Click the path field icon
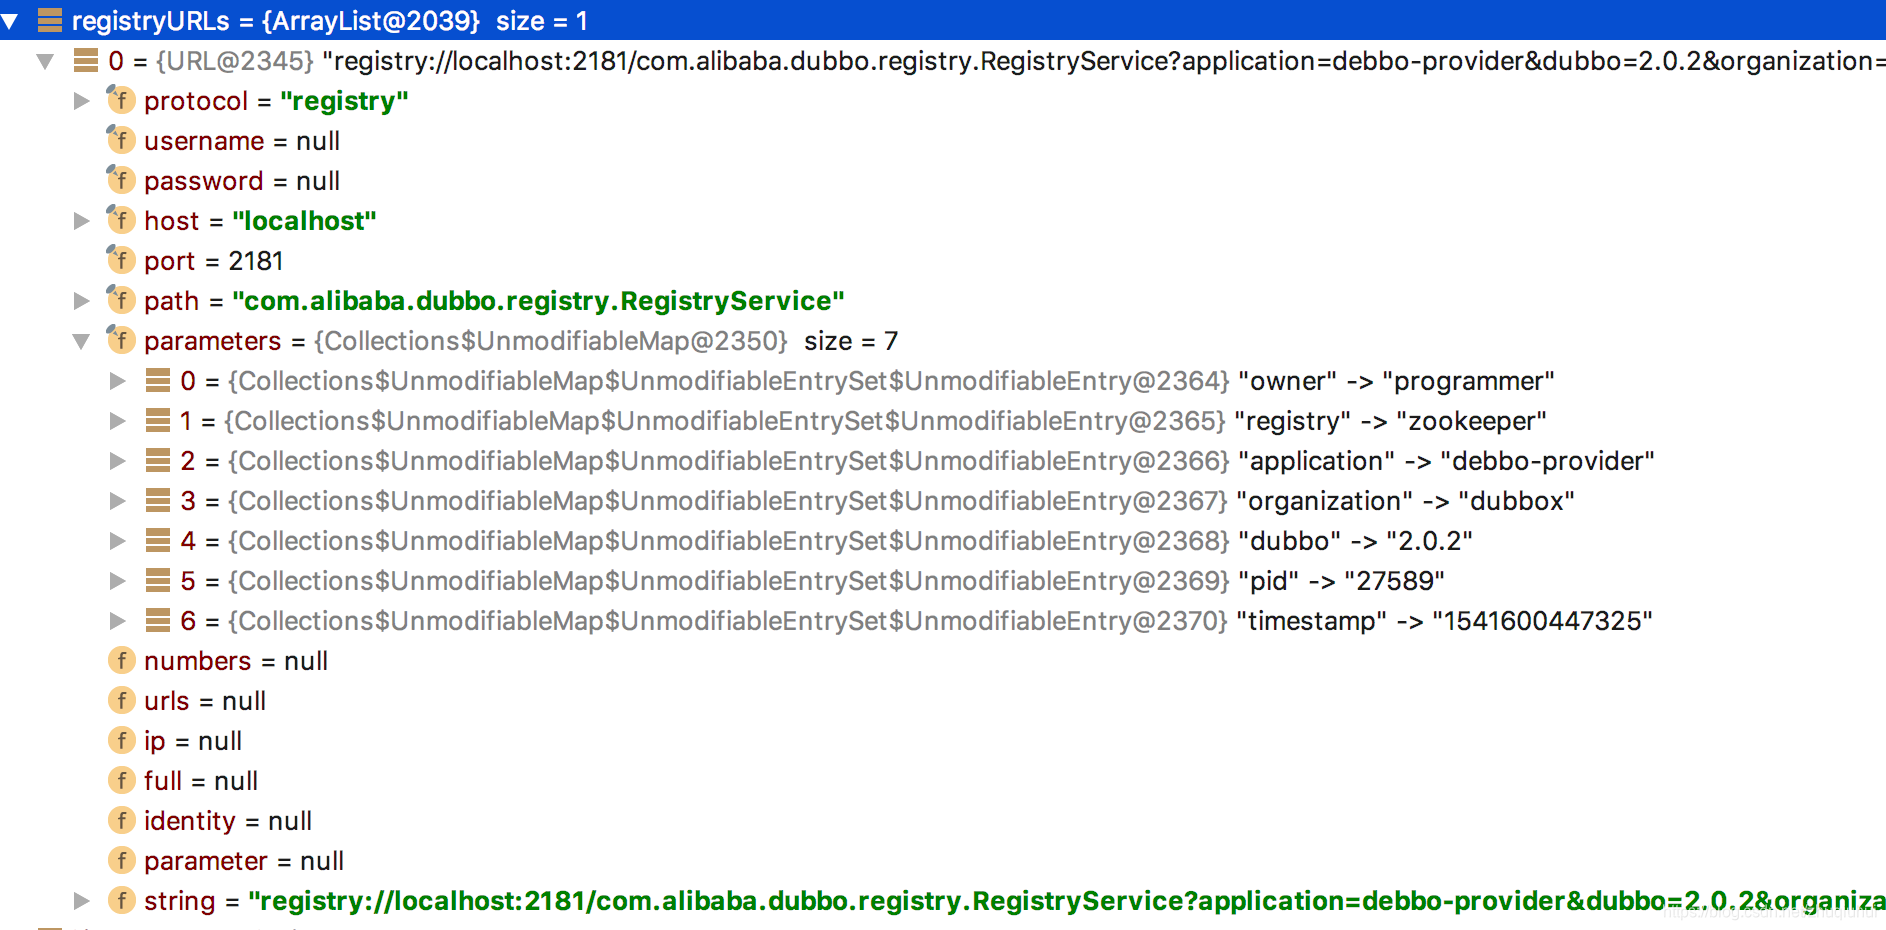 (121, 300)
